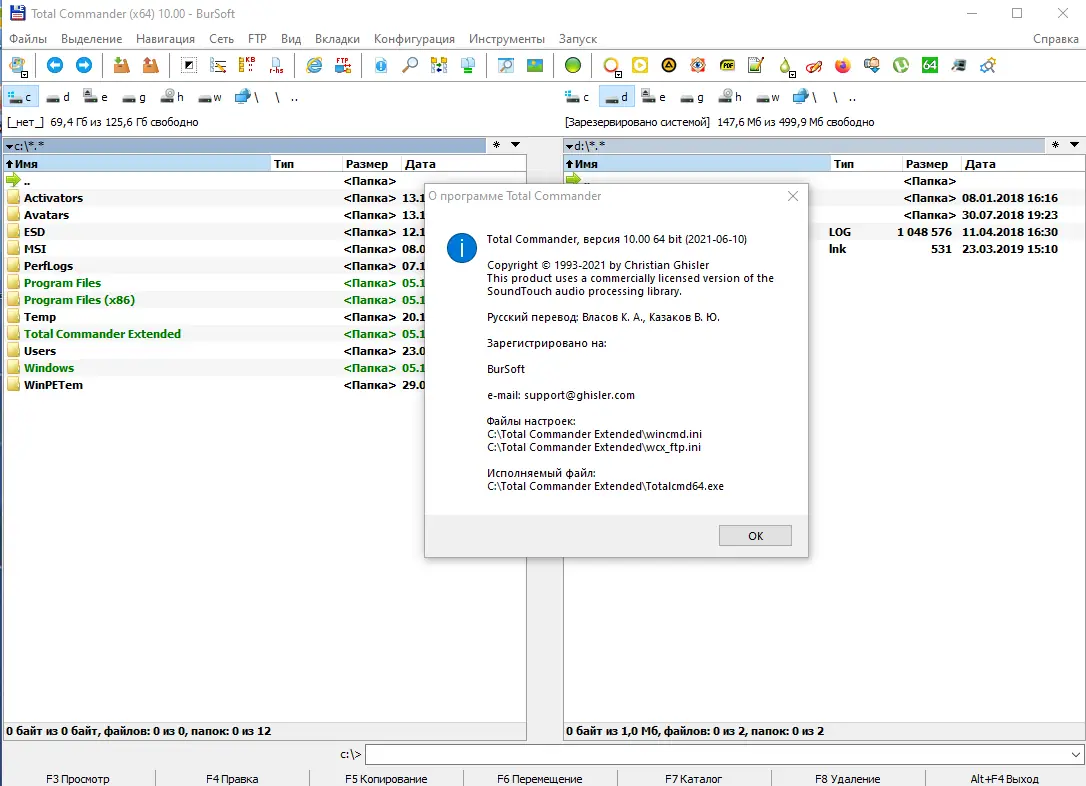Open right panel favorites asterisk button

(1055, 145)
